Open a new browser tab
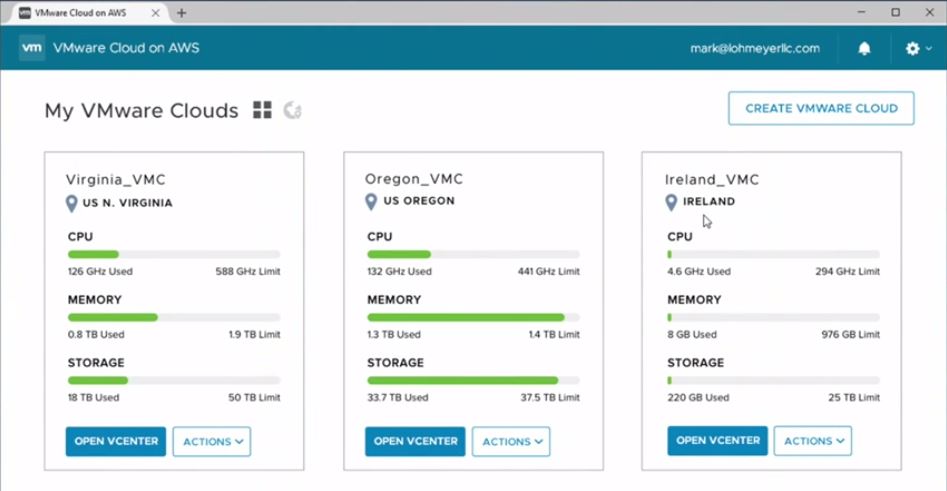This screenshot has width=947, height=491. [182, 13]
